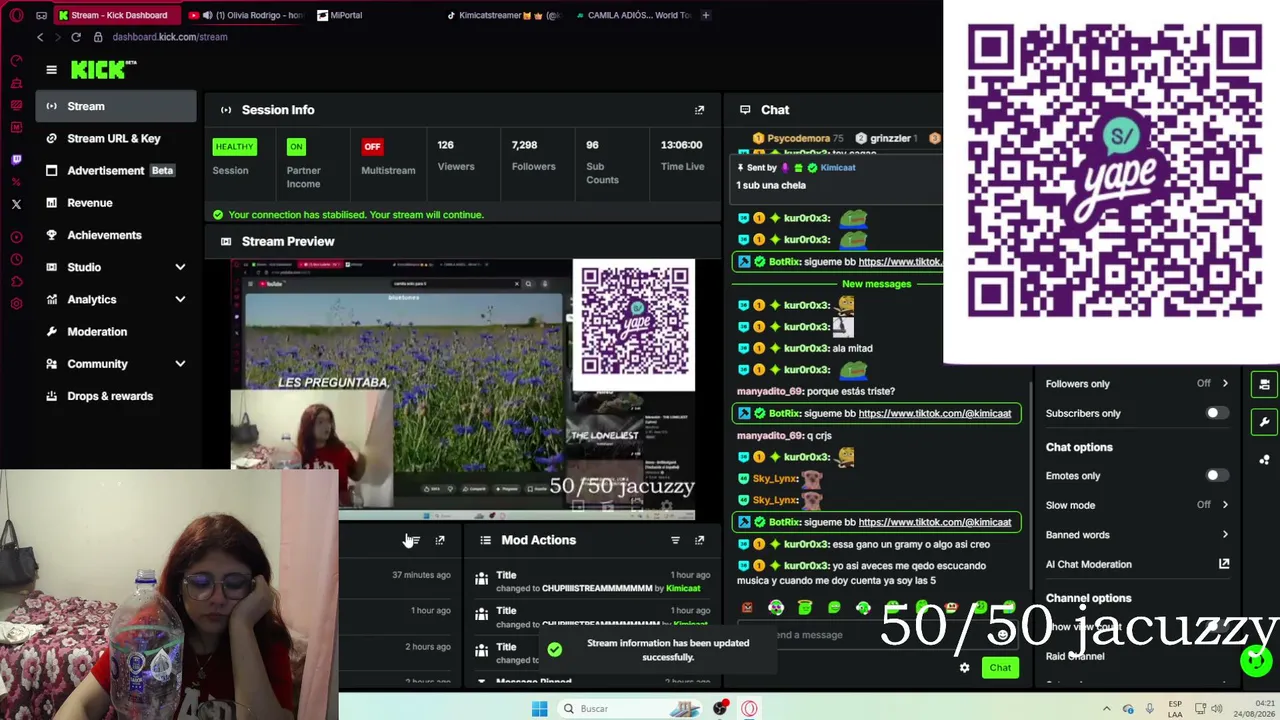The width and height of the screenshot is (1280, 720).
Task: Click the Kick logo
Action: pyautogui.click(x=103, y=69)
